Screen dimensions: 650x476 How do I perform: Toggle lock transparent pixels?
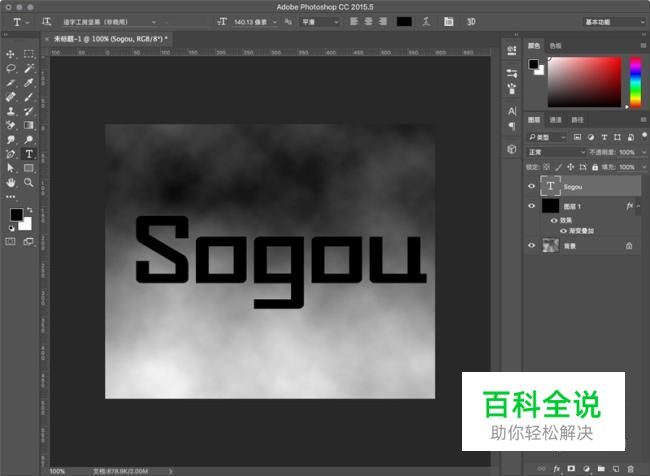[547, 167]
